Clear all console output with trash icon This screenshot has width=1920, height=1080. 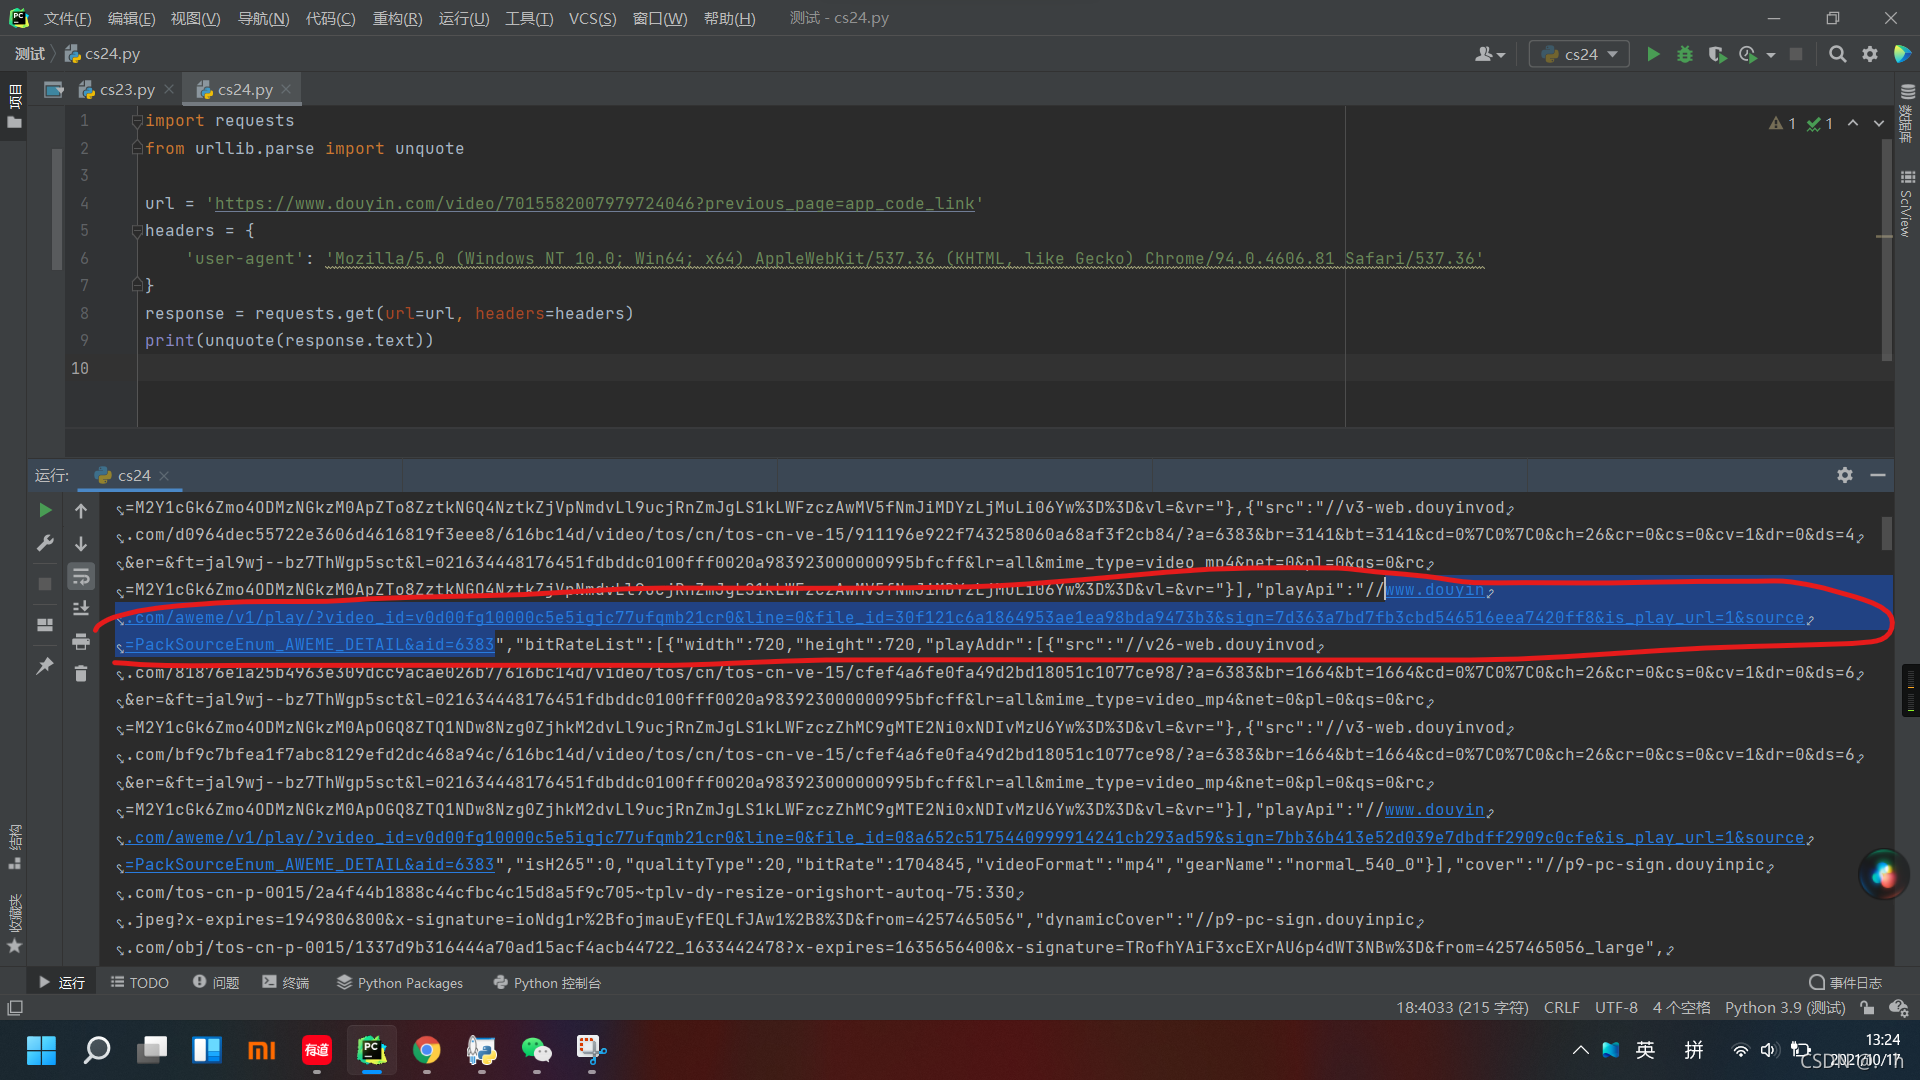81,674
